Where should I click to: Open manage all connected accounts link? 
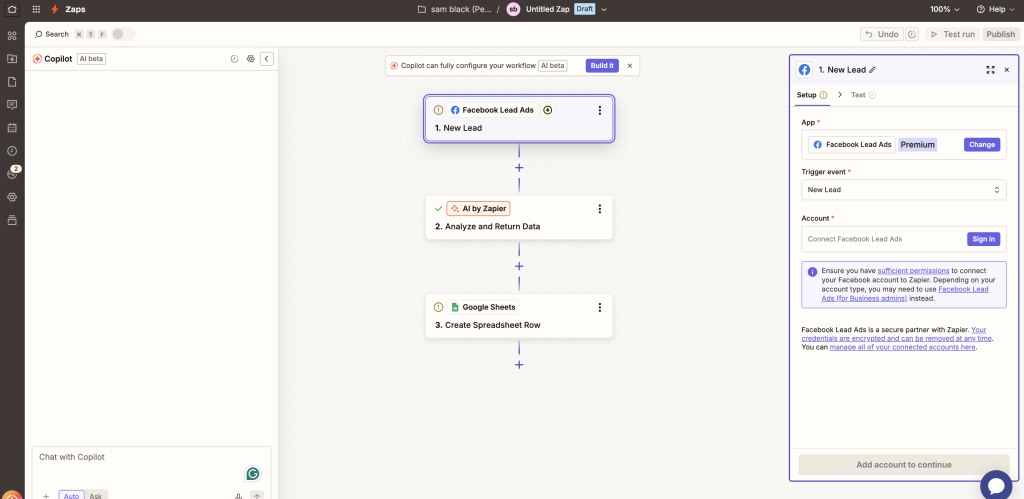[x=903, y=347]
